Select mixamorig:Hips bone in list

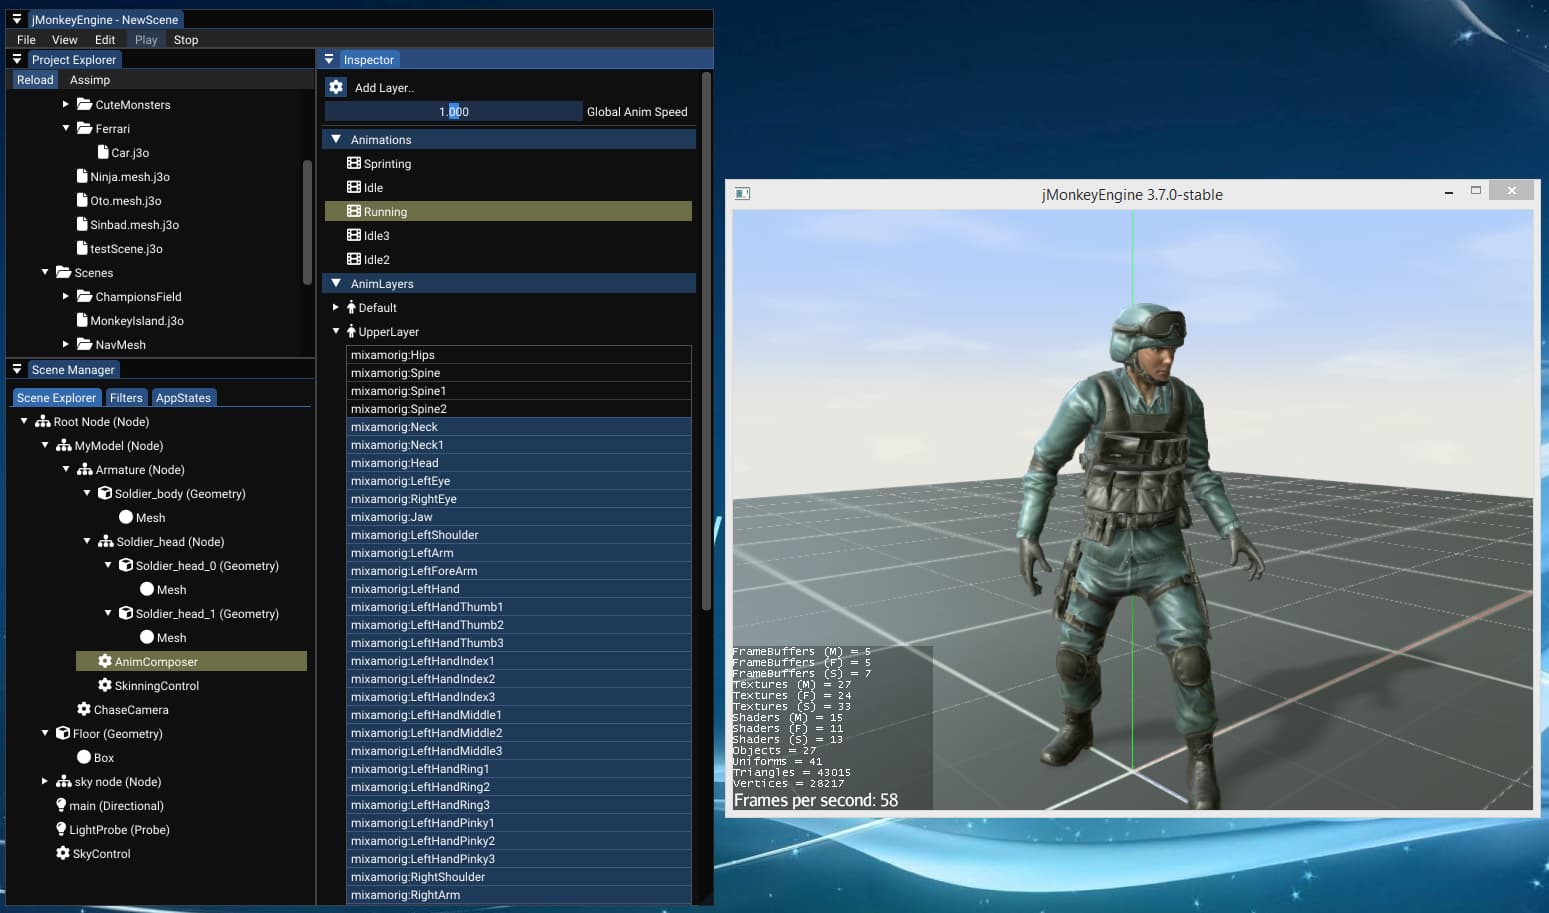pyautogui.click(x=519, y=354)
